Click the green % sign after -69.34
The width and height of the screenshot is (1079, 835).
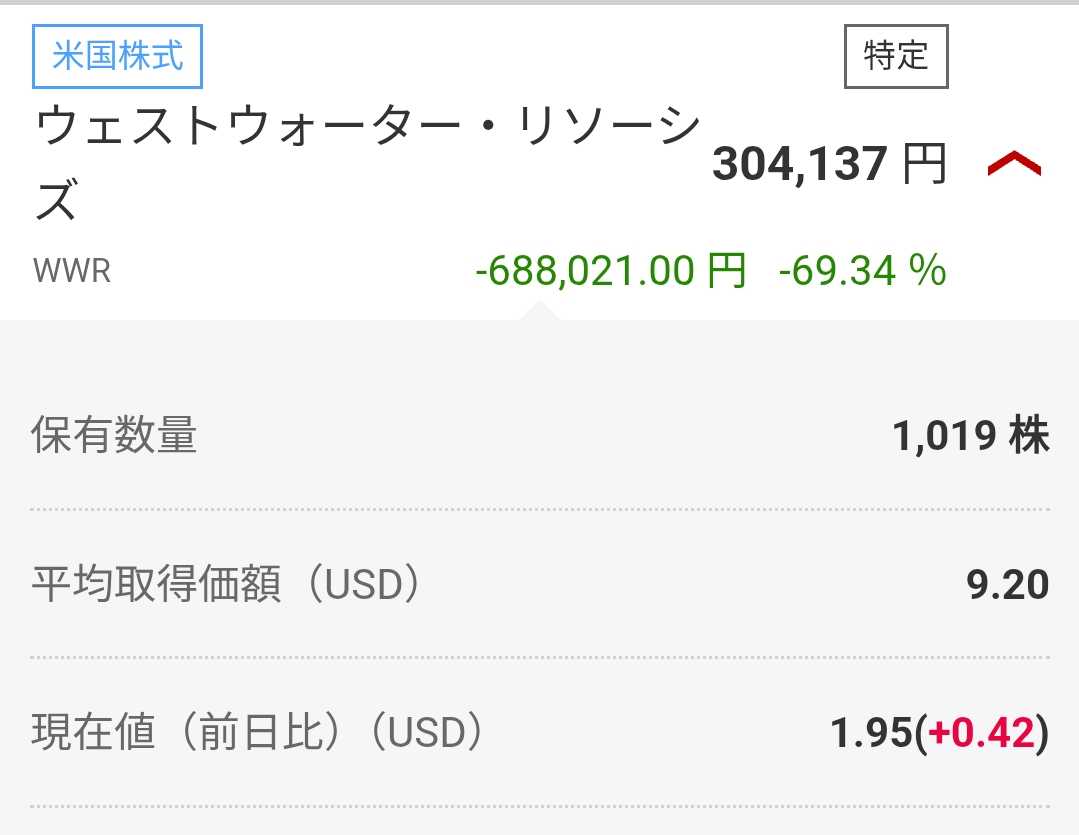(929, 271)
